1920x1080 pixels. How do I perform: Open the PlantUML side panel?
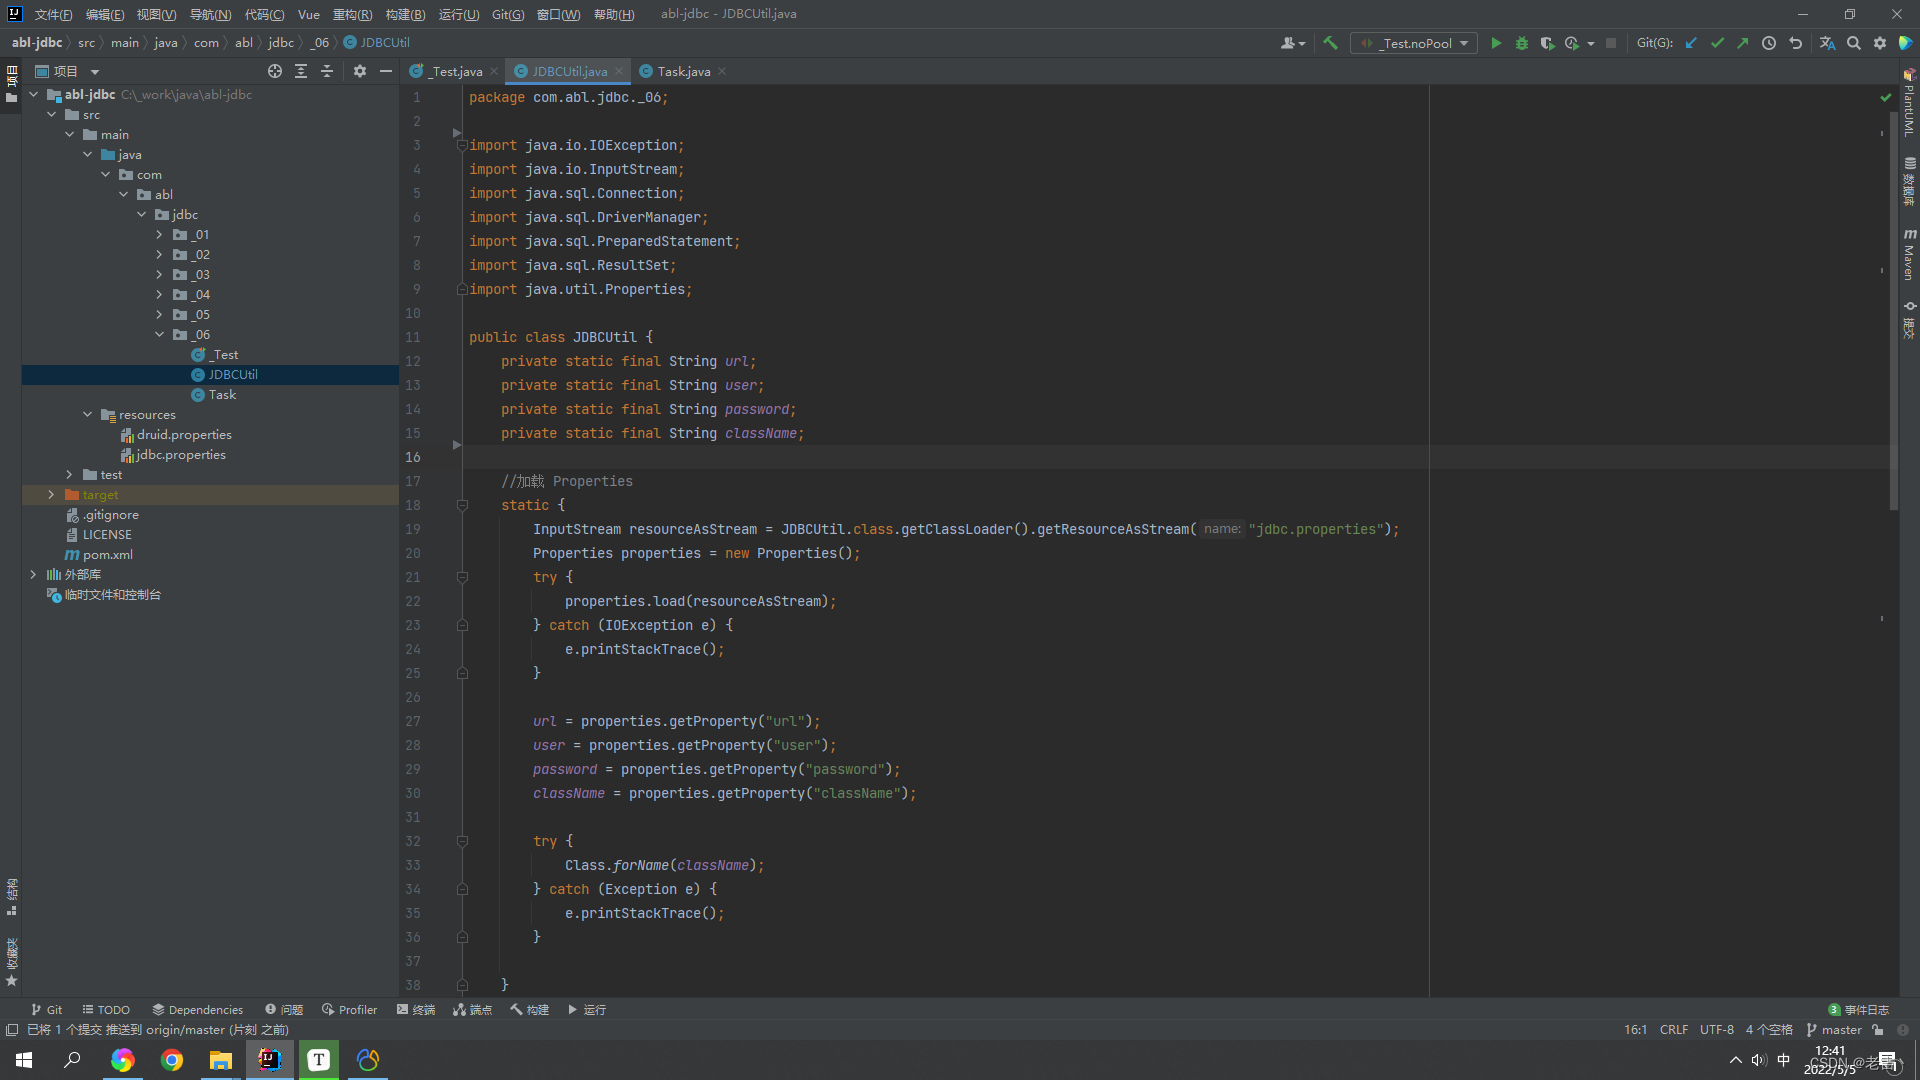pyautogui.click(x=1909, y=103)
